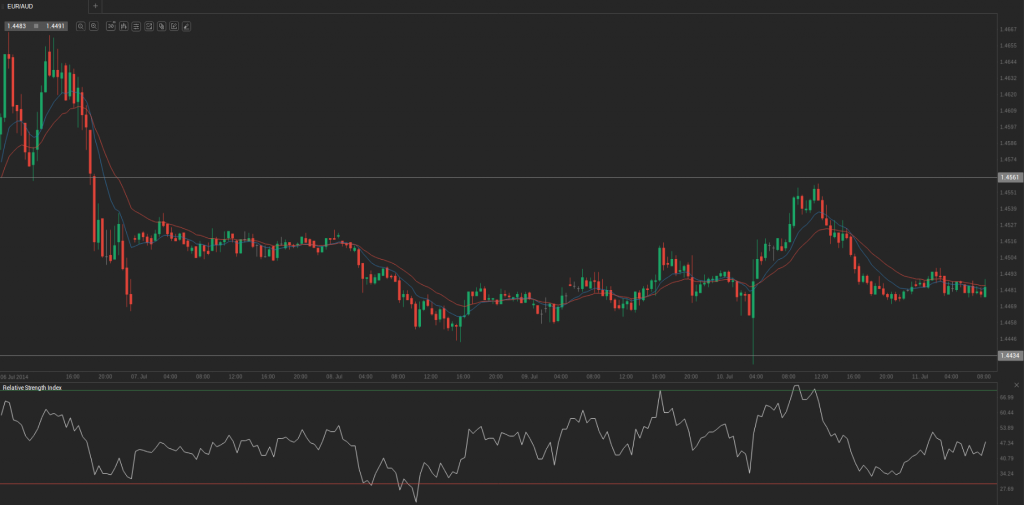Select the 1.4434 horizontal line price label
Viewport: 1024px width, 505px height.
tap(1010, 355)
